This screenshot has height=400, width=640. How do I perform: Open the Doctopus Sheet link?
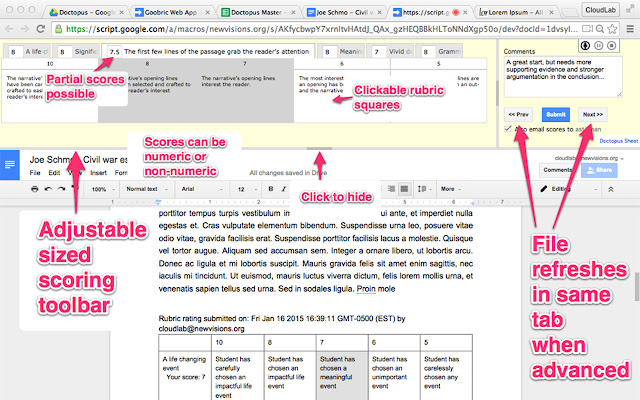[618, 141]
